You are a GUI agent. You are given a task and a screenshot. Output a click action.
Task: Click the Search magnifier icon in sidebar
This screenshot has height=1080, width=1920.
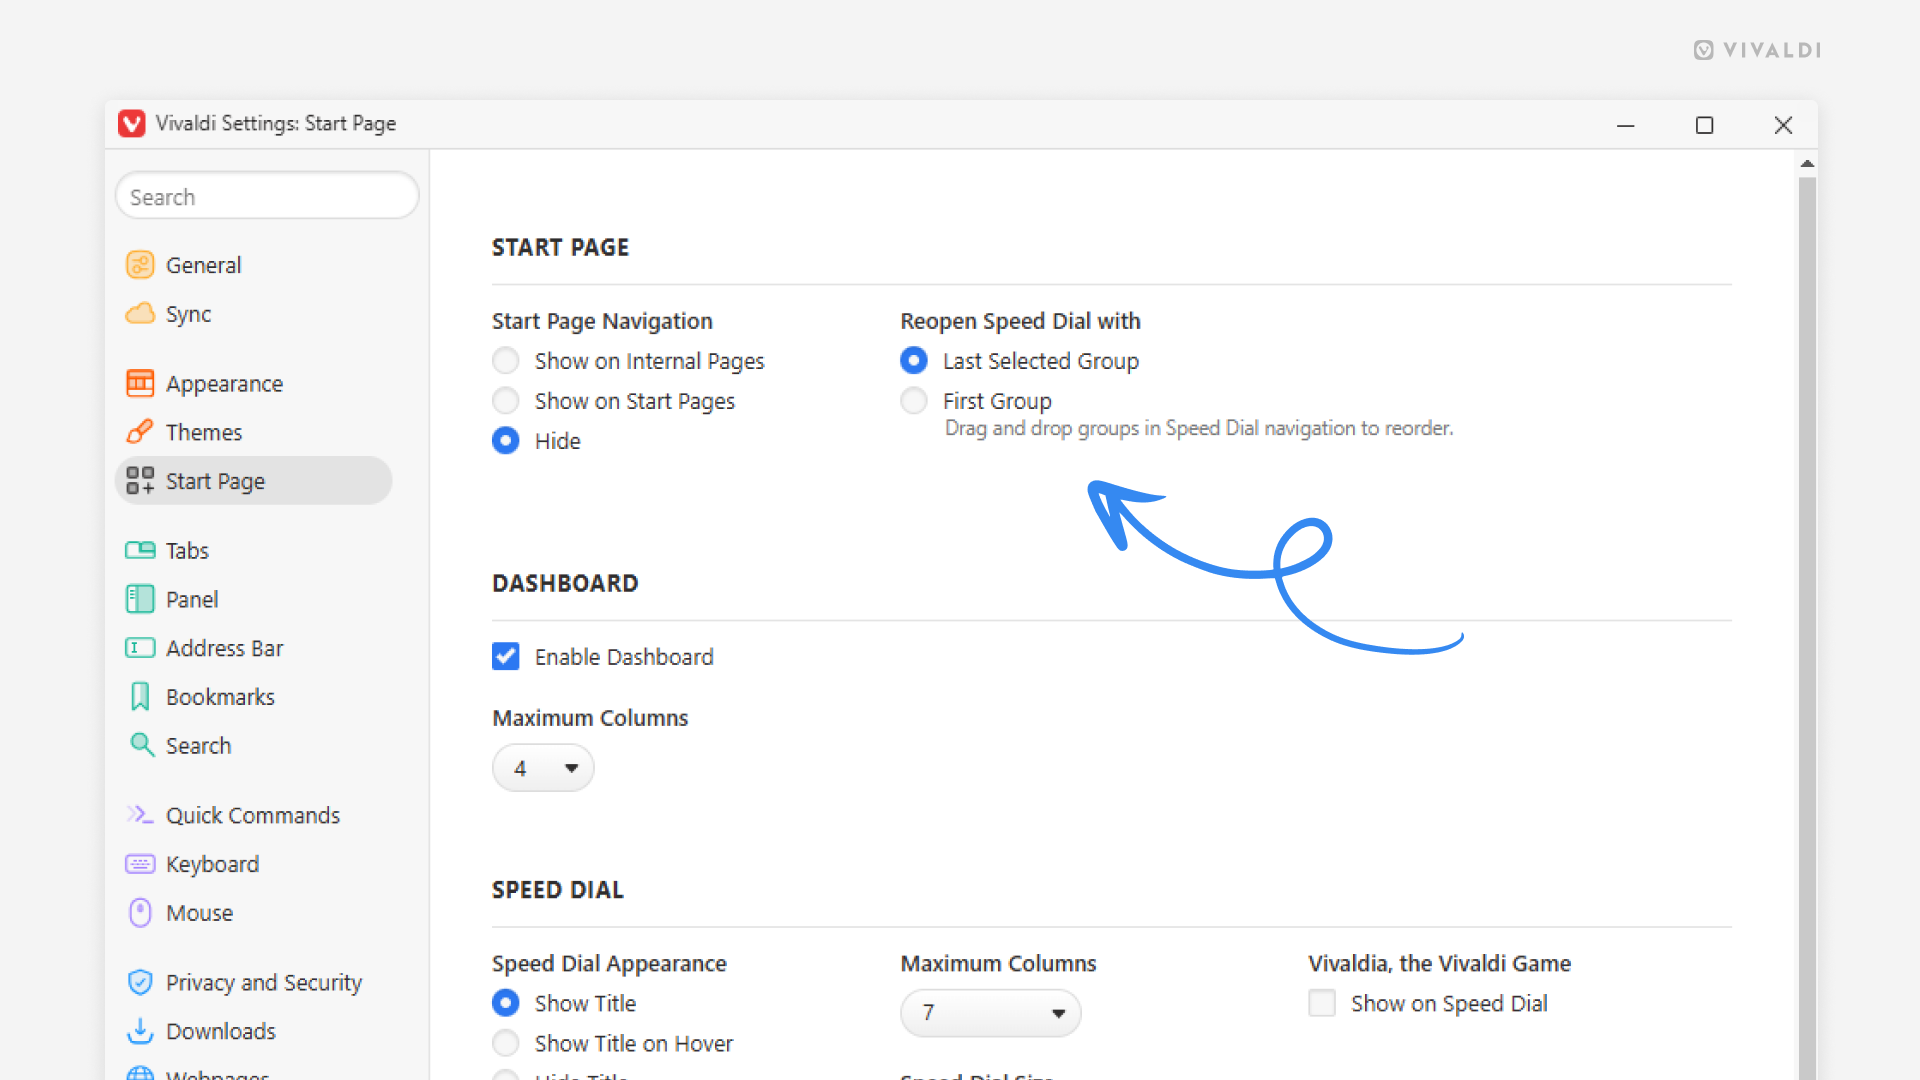[x=142, y=745]
